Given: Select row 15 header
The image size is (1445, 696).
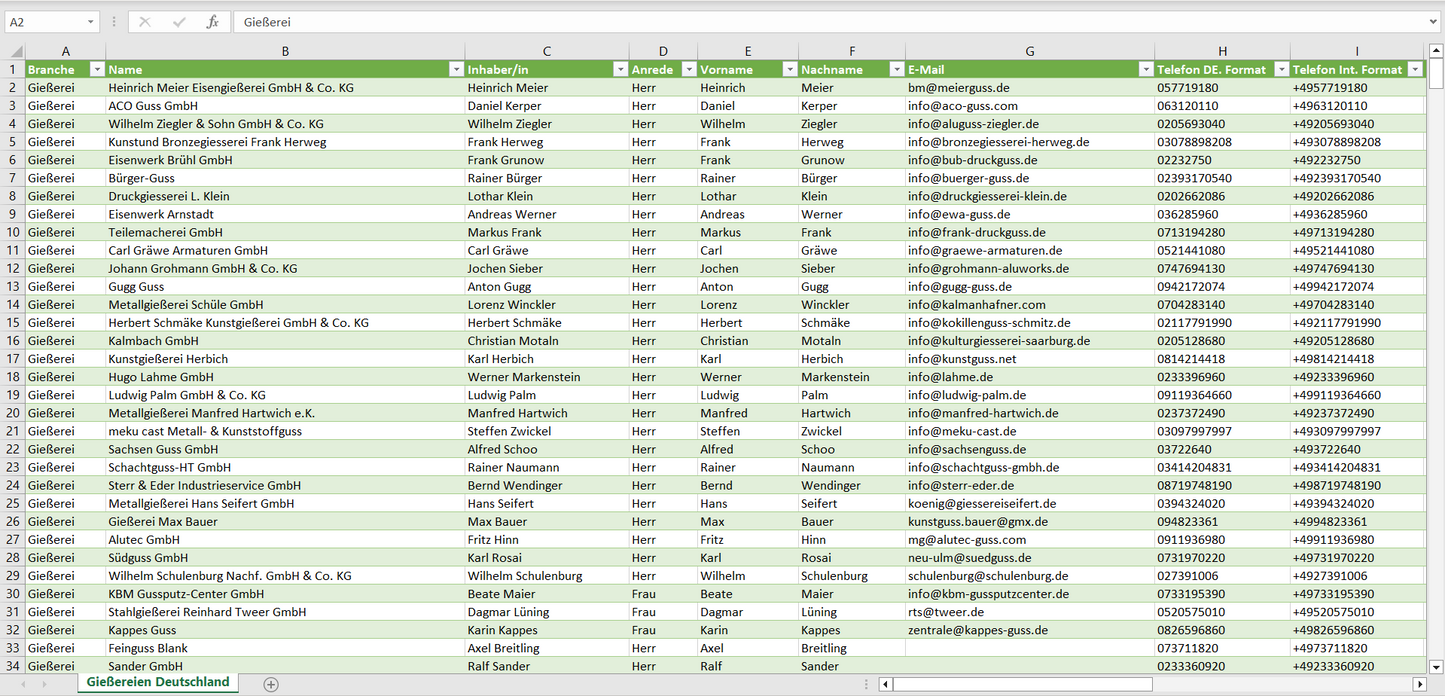Looking at the screenshot, I should [13, 323].
